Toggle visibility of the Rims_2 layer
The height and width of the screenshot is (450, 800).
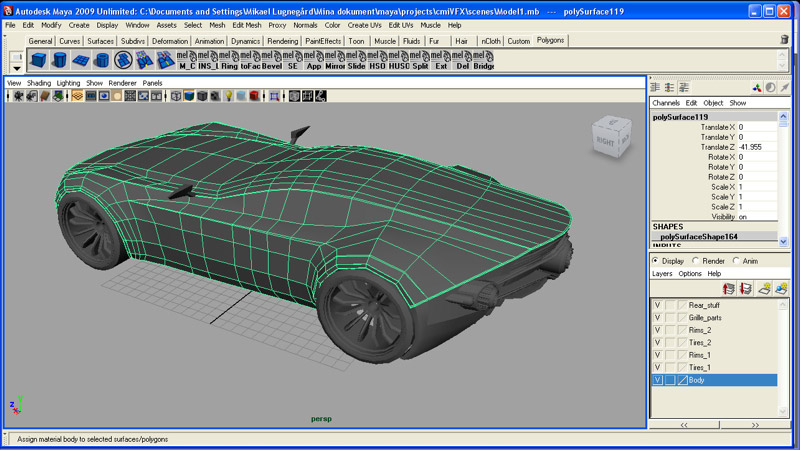[x=658, y=330]
